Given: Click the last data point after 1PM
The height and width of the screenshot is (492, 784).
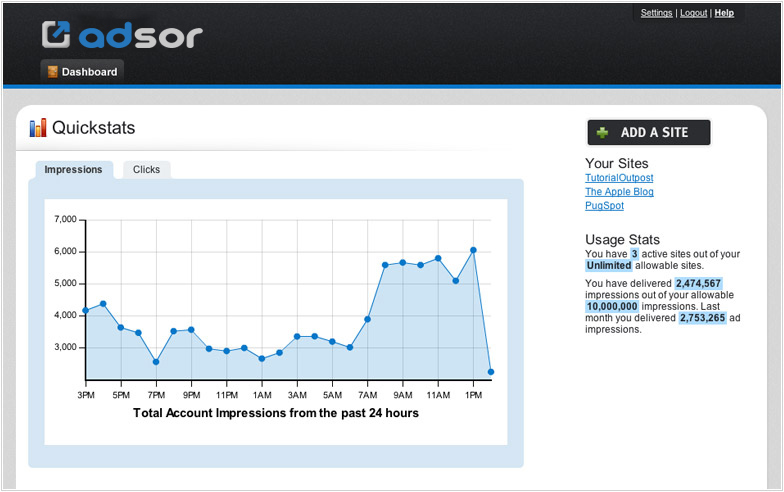Looking at the screenshot, I should point(491,372).
